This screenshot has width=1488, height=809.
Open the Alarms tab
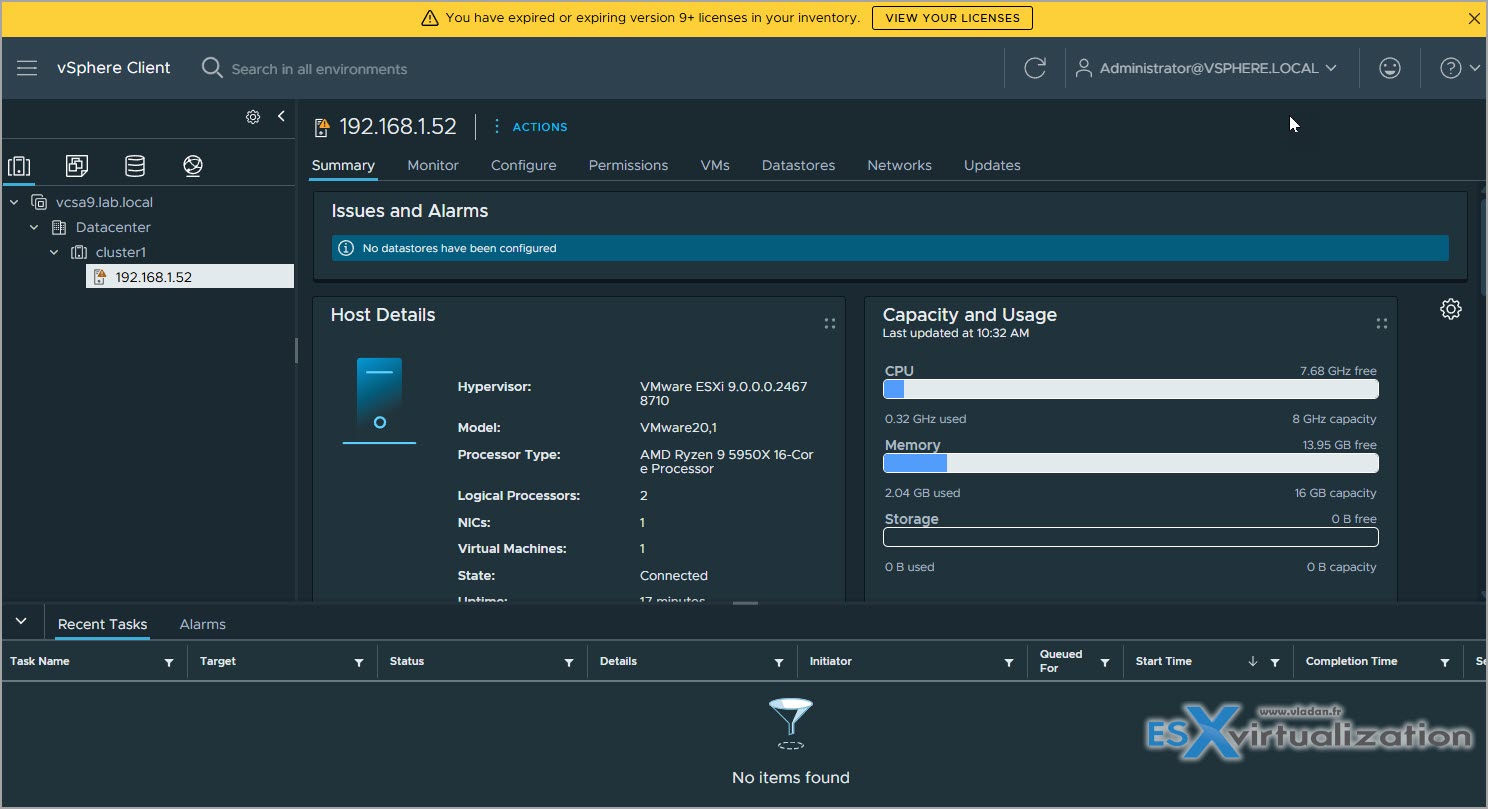pos(202,624)
